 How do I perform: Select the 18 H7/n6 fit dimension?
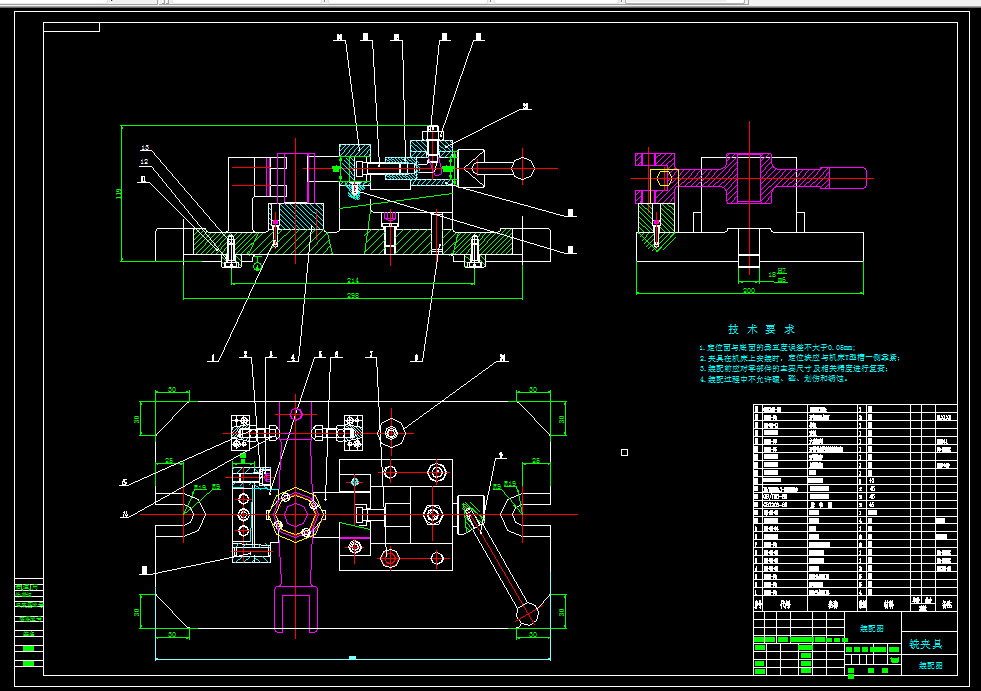(777, 275)
